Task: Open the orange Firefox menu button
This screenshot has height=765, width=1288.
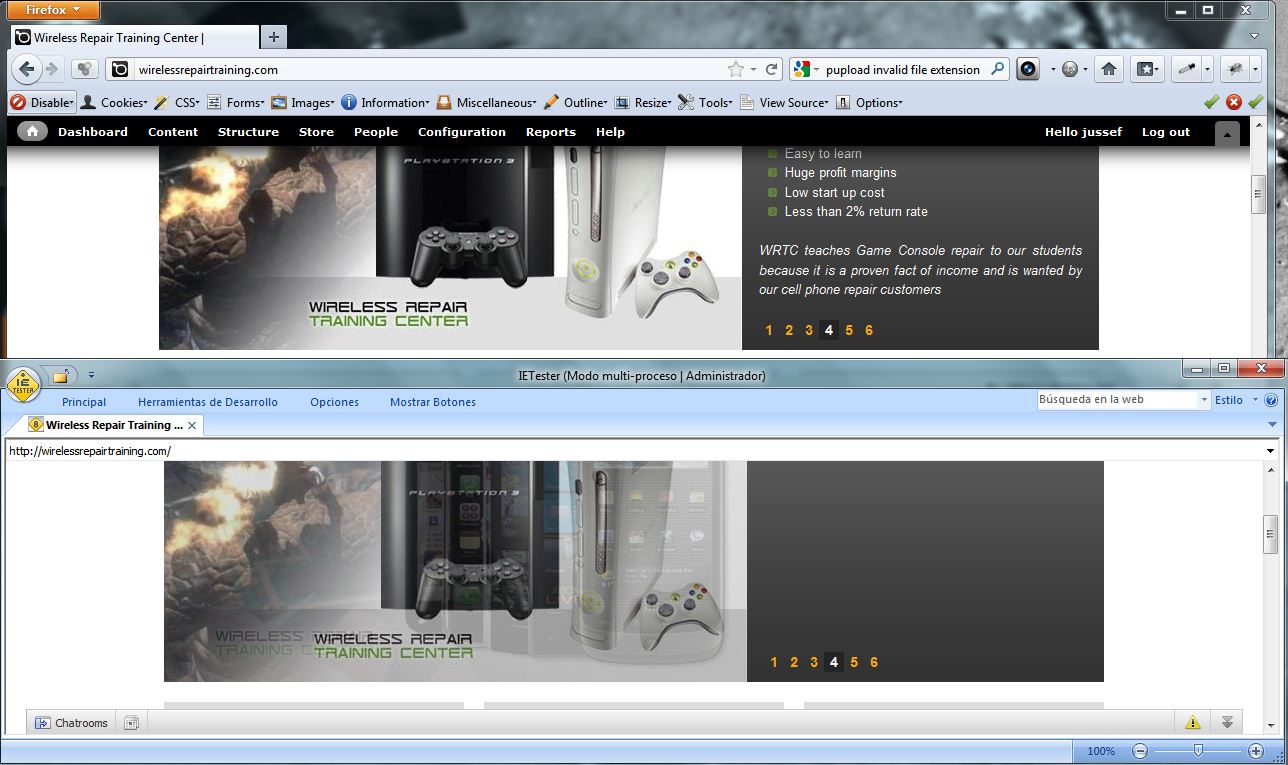Action: point(54,10)
